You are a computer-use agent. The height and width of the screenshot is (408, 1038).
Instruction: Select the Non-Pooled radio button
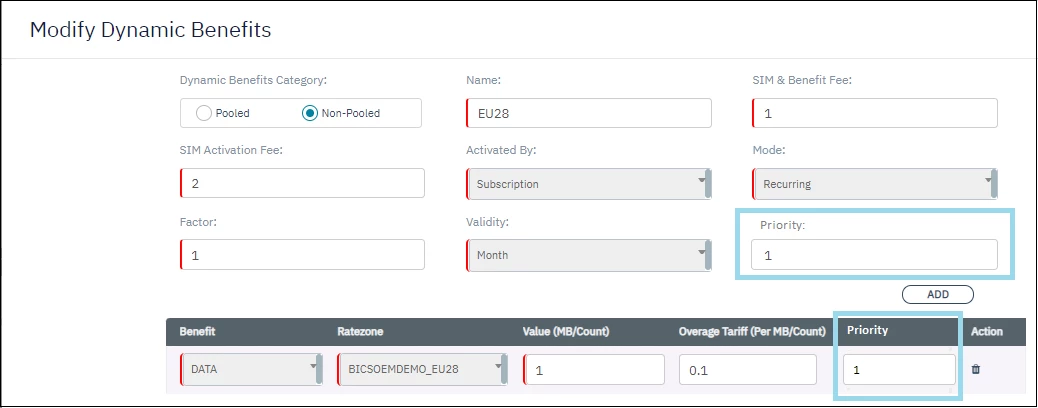click(309, 113)
